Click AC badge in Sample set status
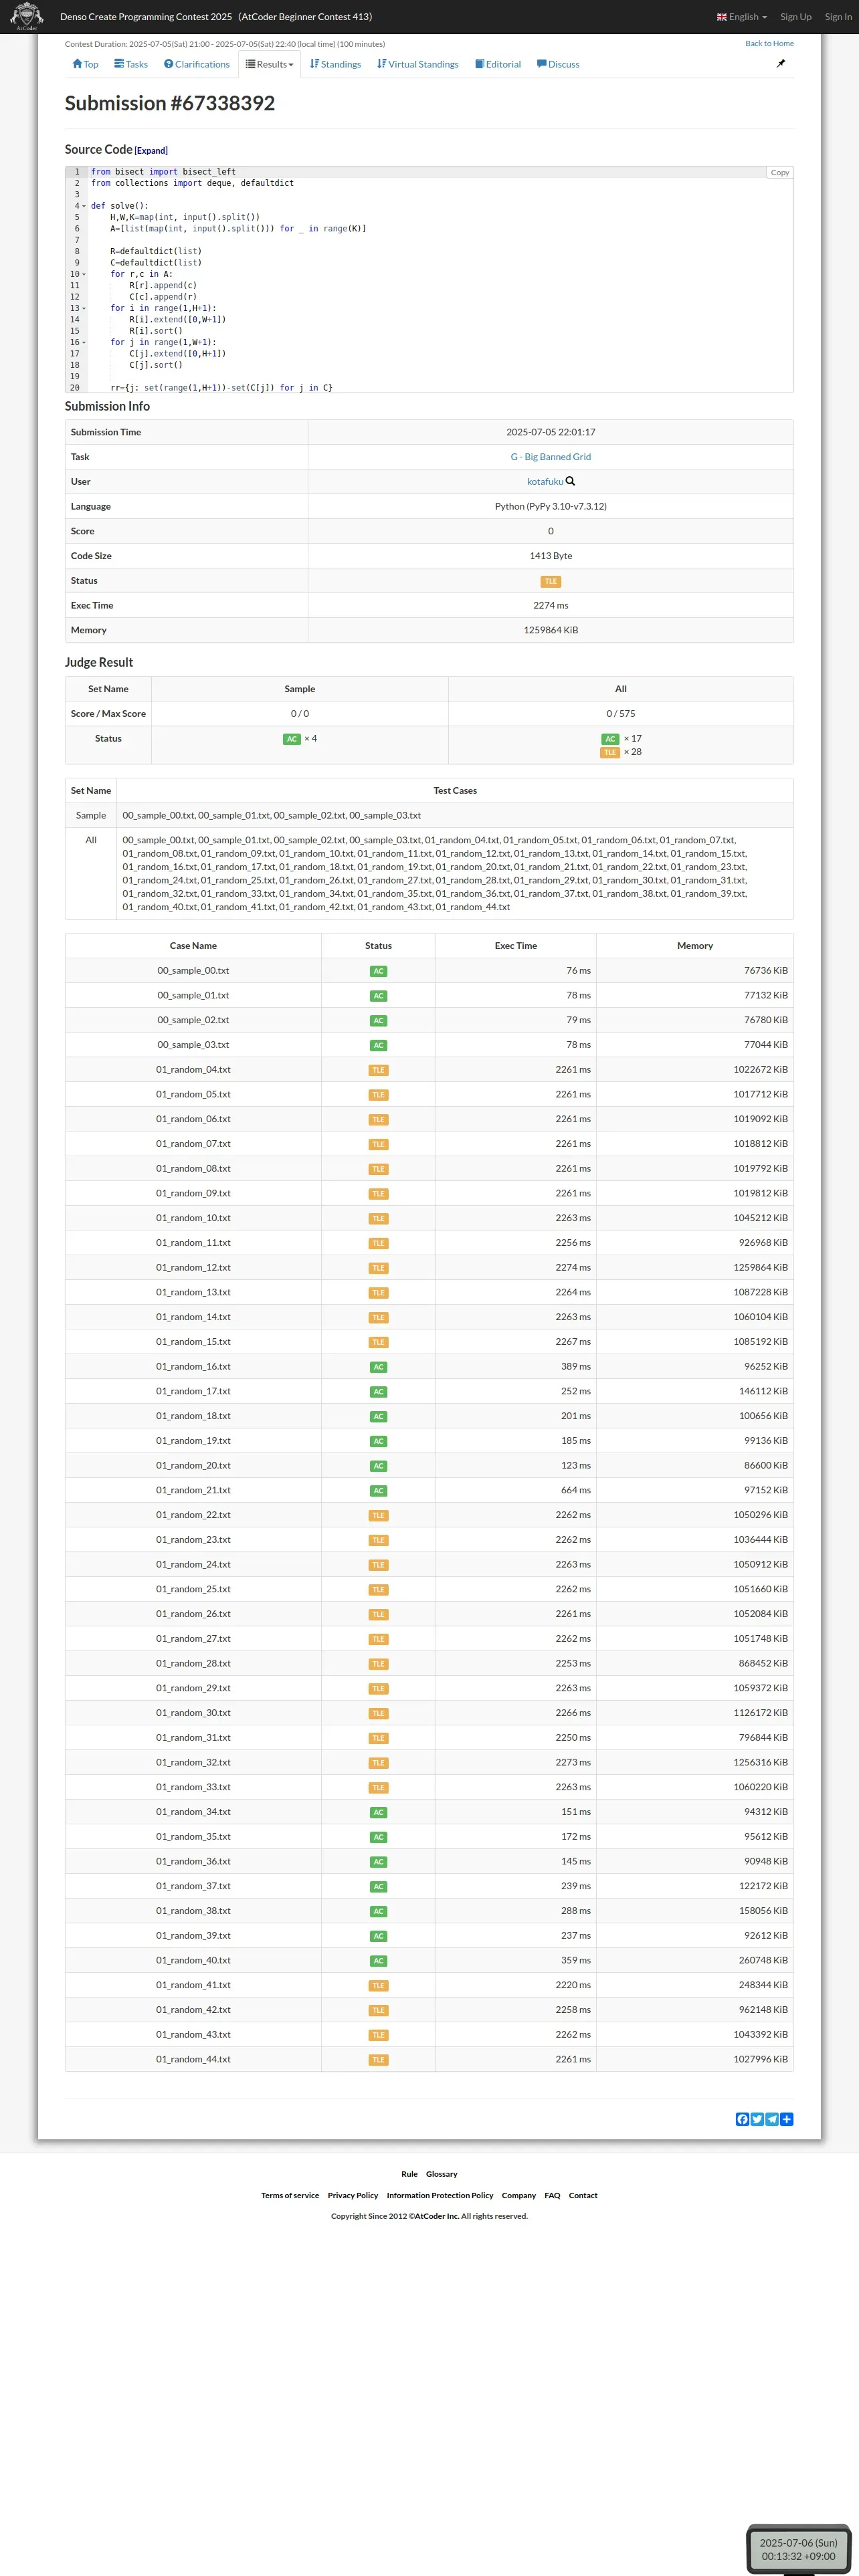Viewport: 859px width, 2576px height. coord(292,739)
